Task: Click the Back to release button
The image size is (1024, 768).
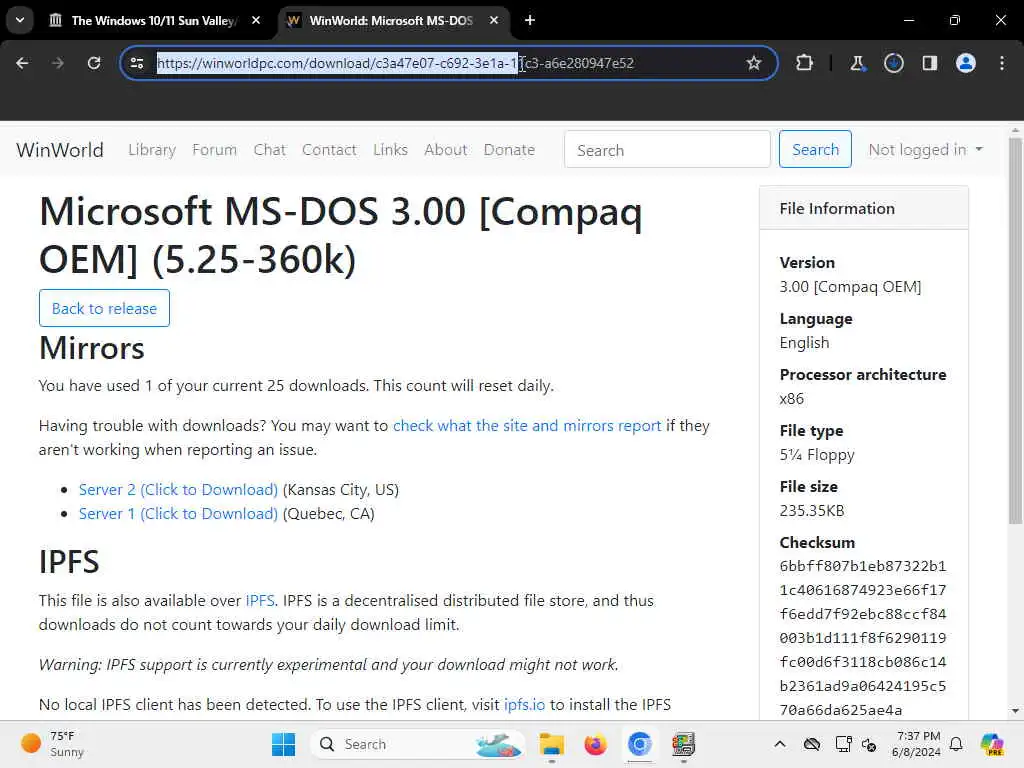Action: [x=104, y=308]
